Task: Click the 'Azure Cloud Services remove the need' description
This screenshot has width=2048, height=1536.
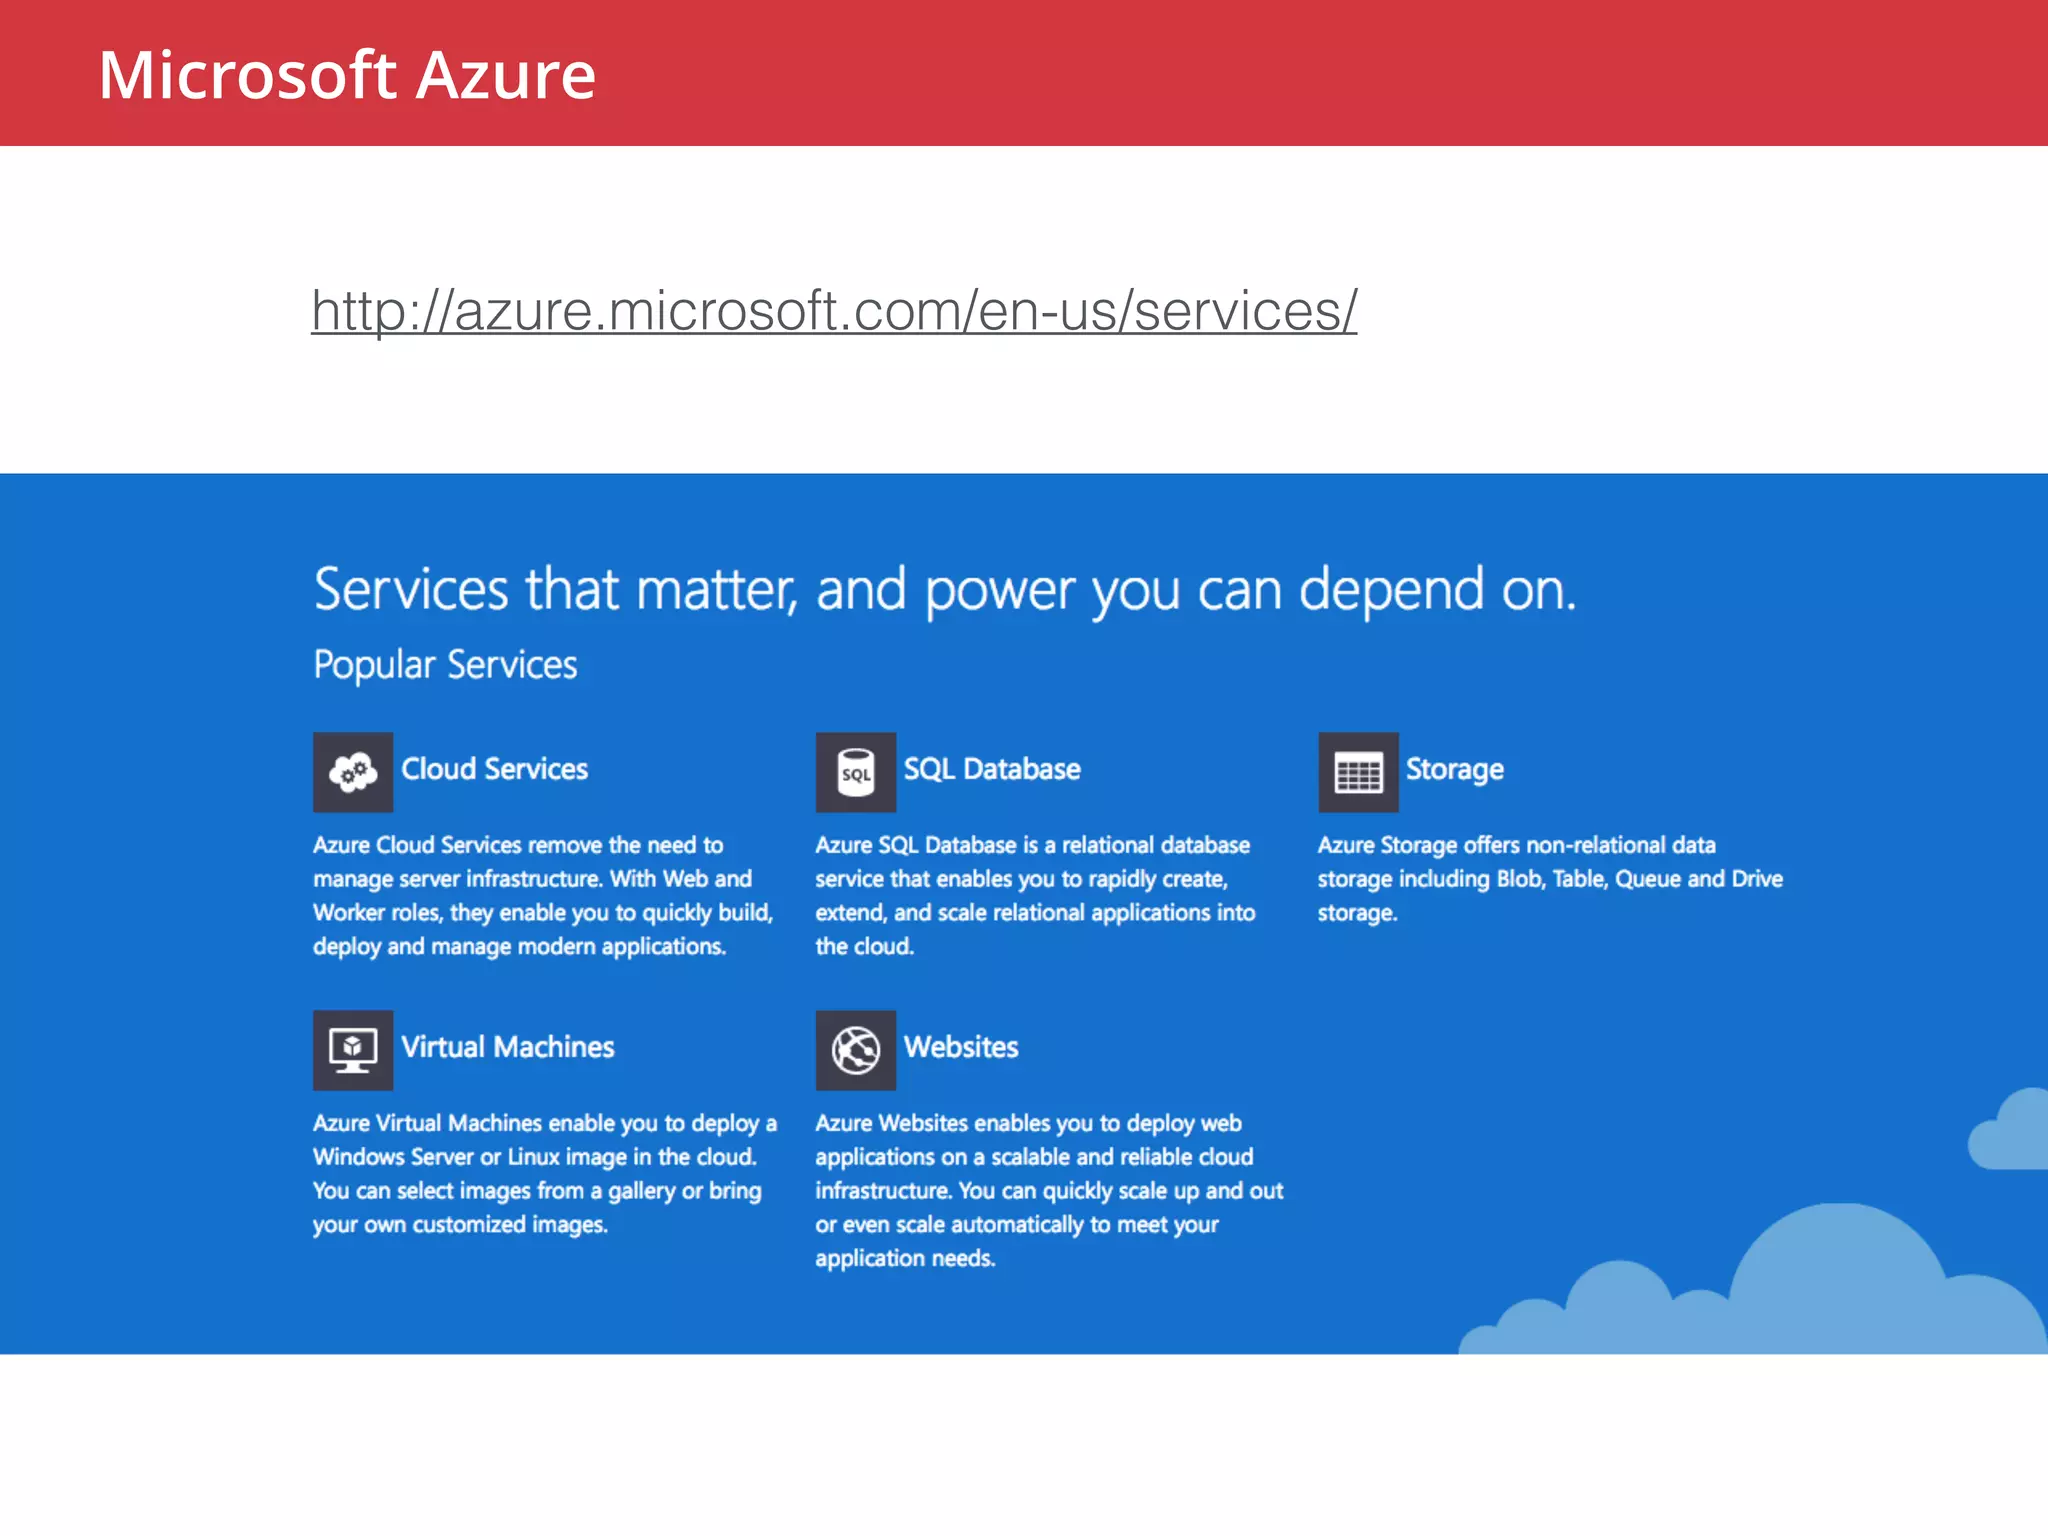Action: click(x=543, y=896)
